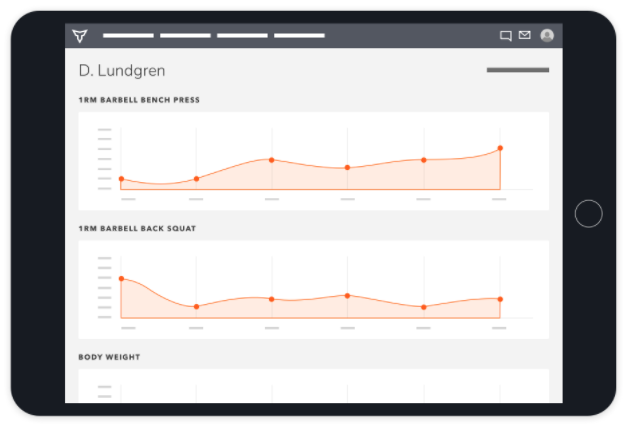Click the Body Weight section title

(109, 357)
